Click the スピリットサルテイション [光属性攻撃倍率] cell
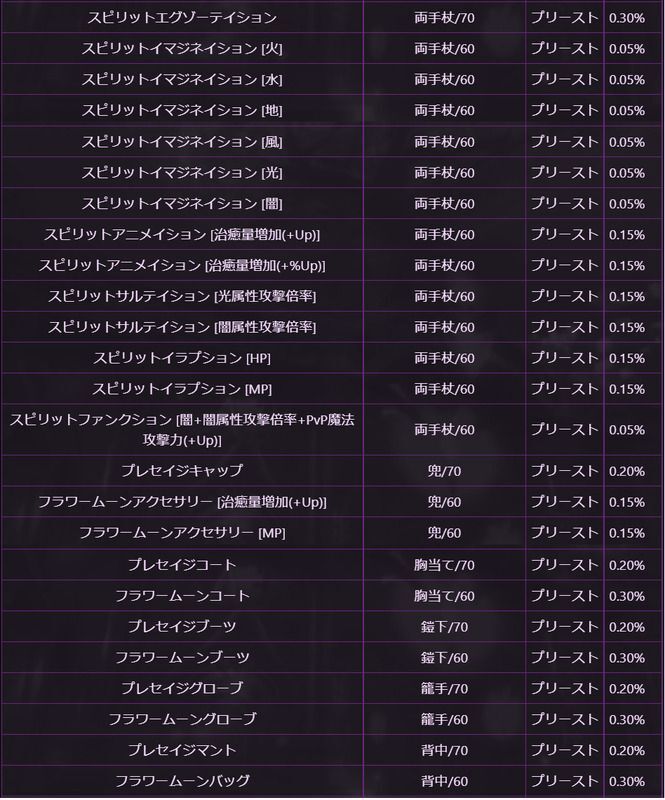Image resolution: width=665 pixels, height=800 pixels. (x=181, y=297)
